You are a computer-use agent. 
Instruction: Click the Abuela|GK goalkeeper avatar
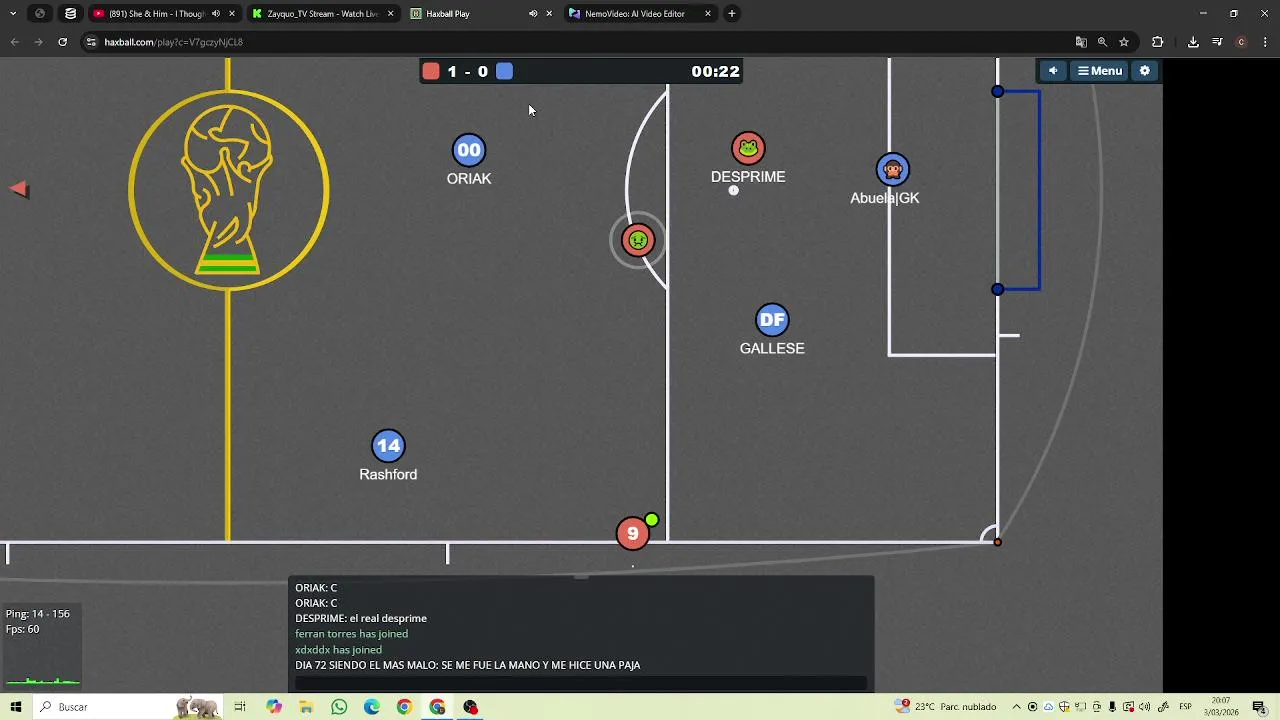click(x=893, y=169)
